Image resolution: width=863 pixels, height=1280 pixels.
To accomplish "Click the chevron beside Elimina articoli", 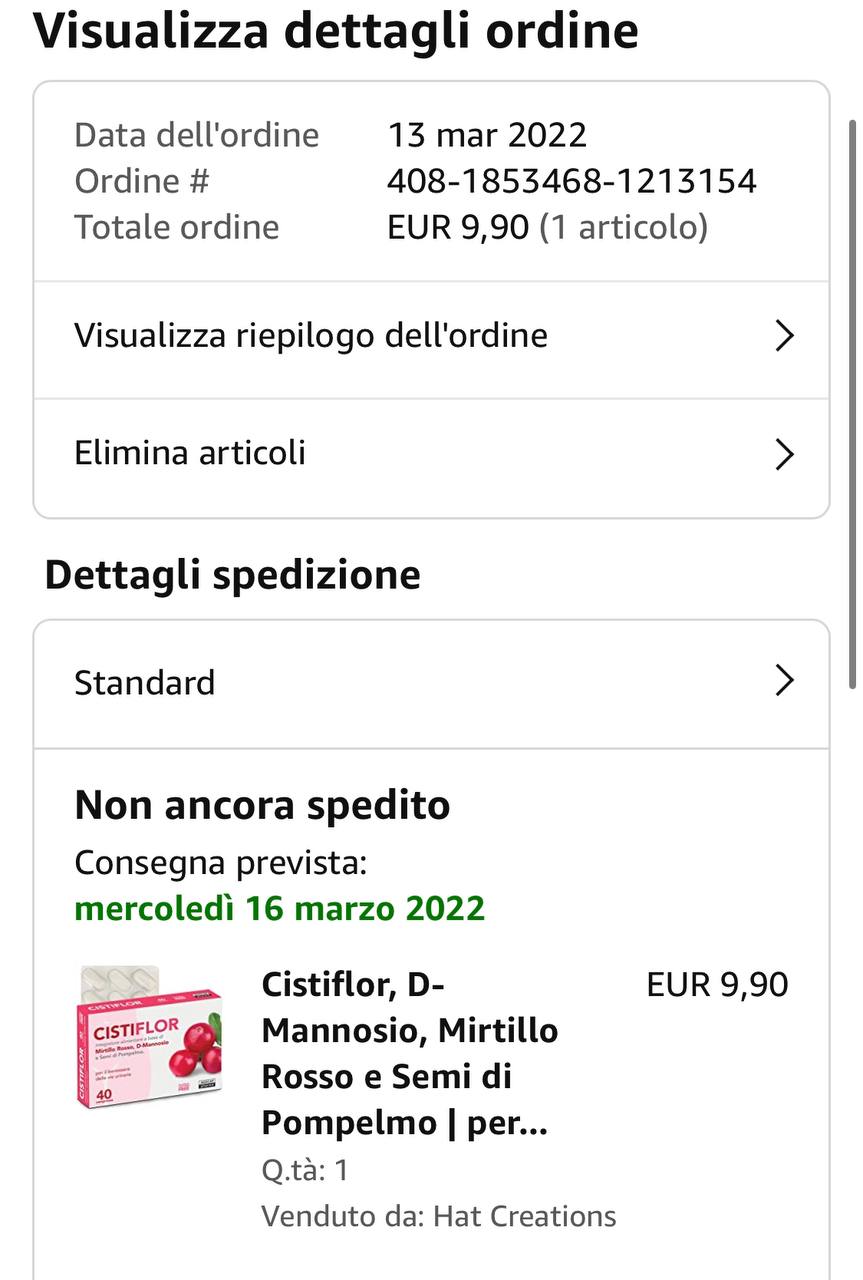I will point(785,455).
